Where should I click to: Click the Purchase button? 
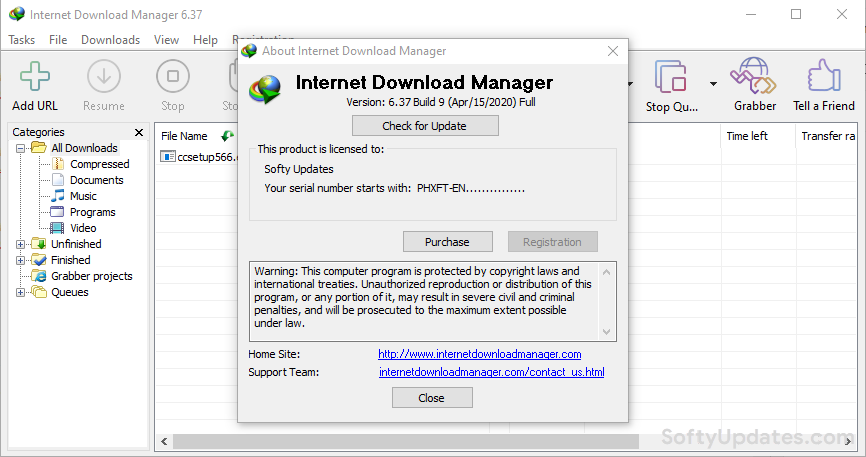pyautogui.click(x=447, y=241)
